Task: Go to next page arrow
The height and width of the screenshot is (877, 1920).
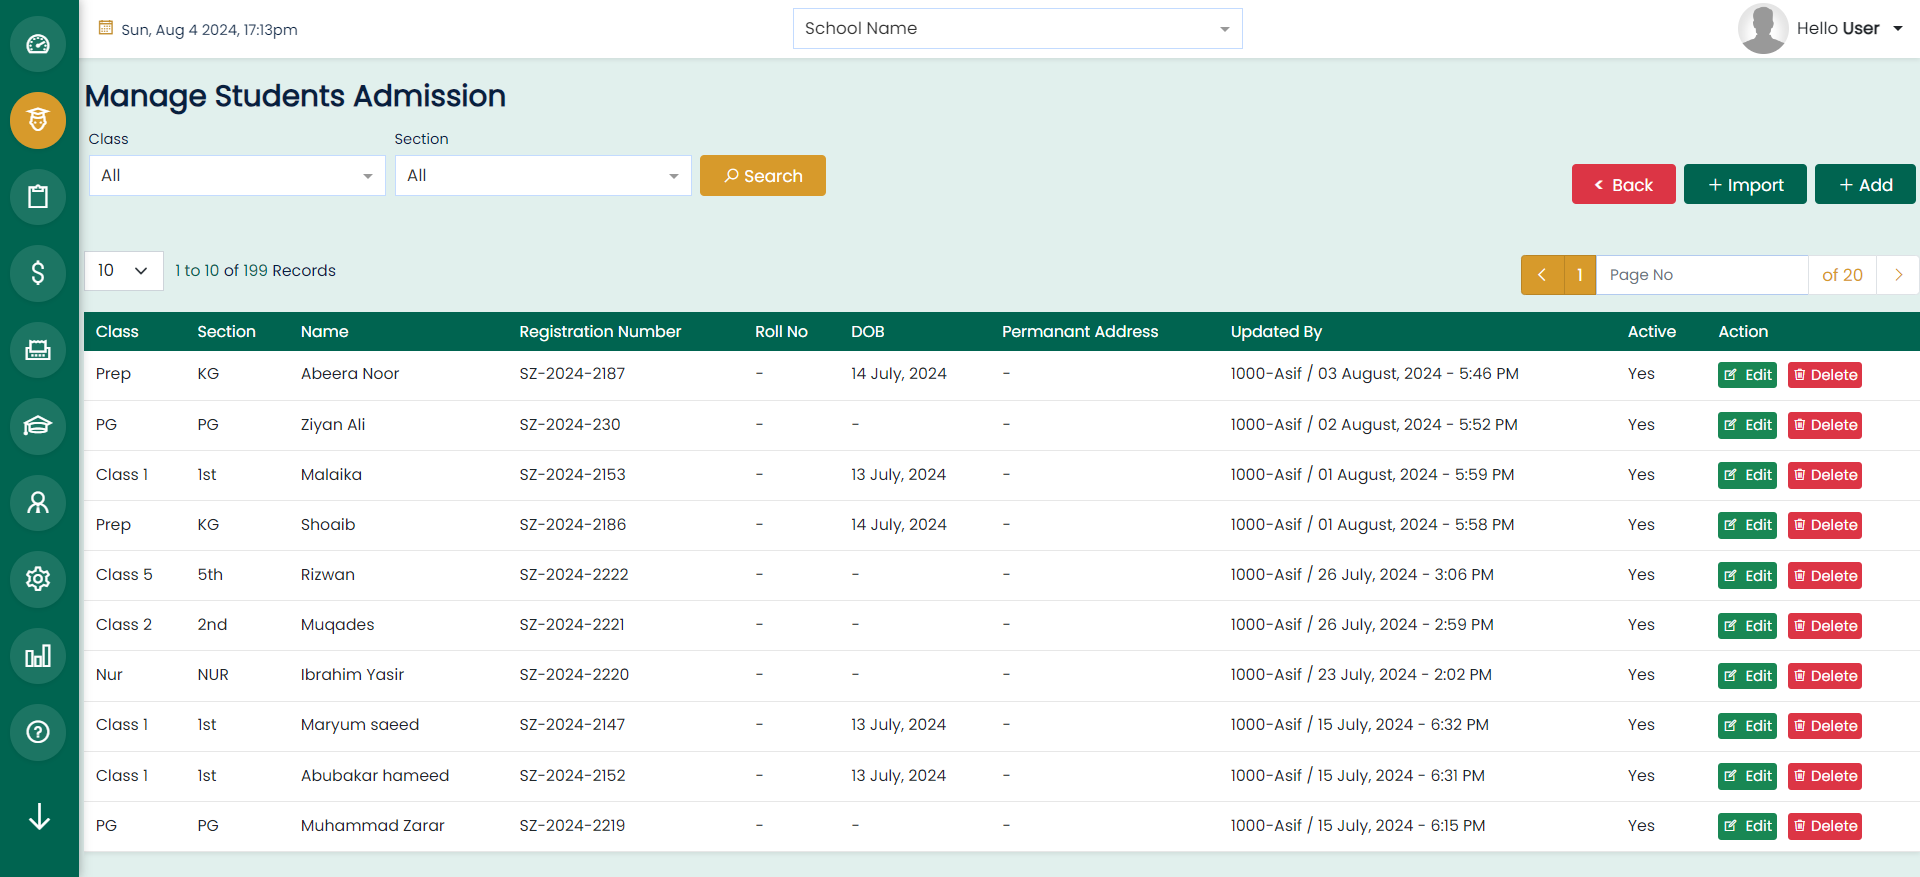Action: (x=1898, y=275)
